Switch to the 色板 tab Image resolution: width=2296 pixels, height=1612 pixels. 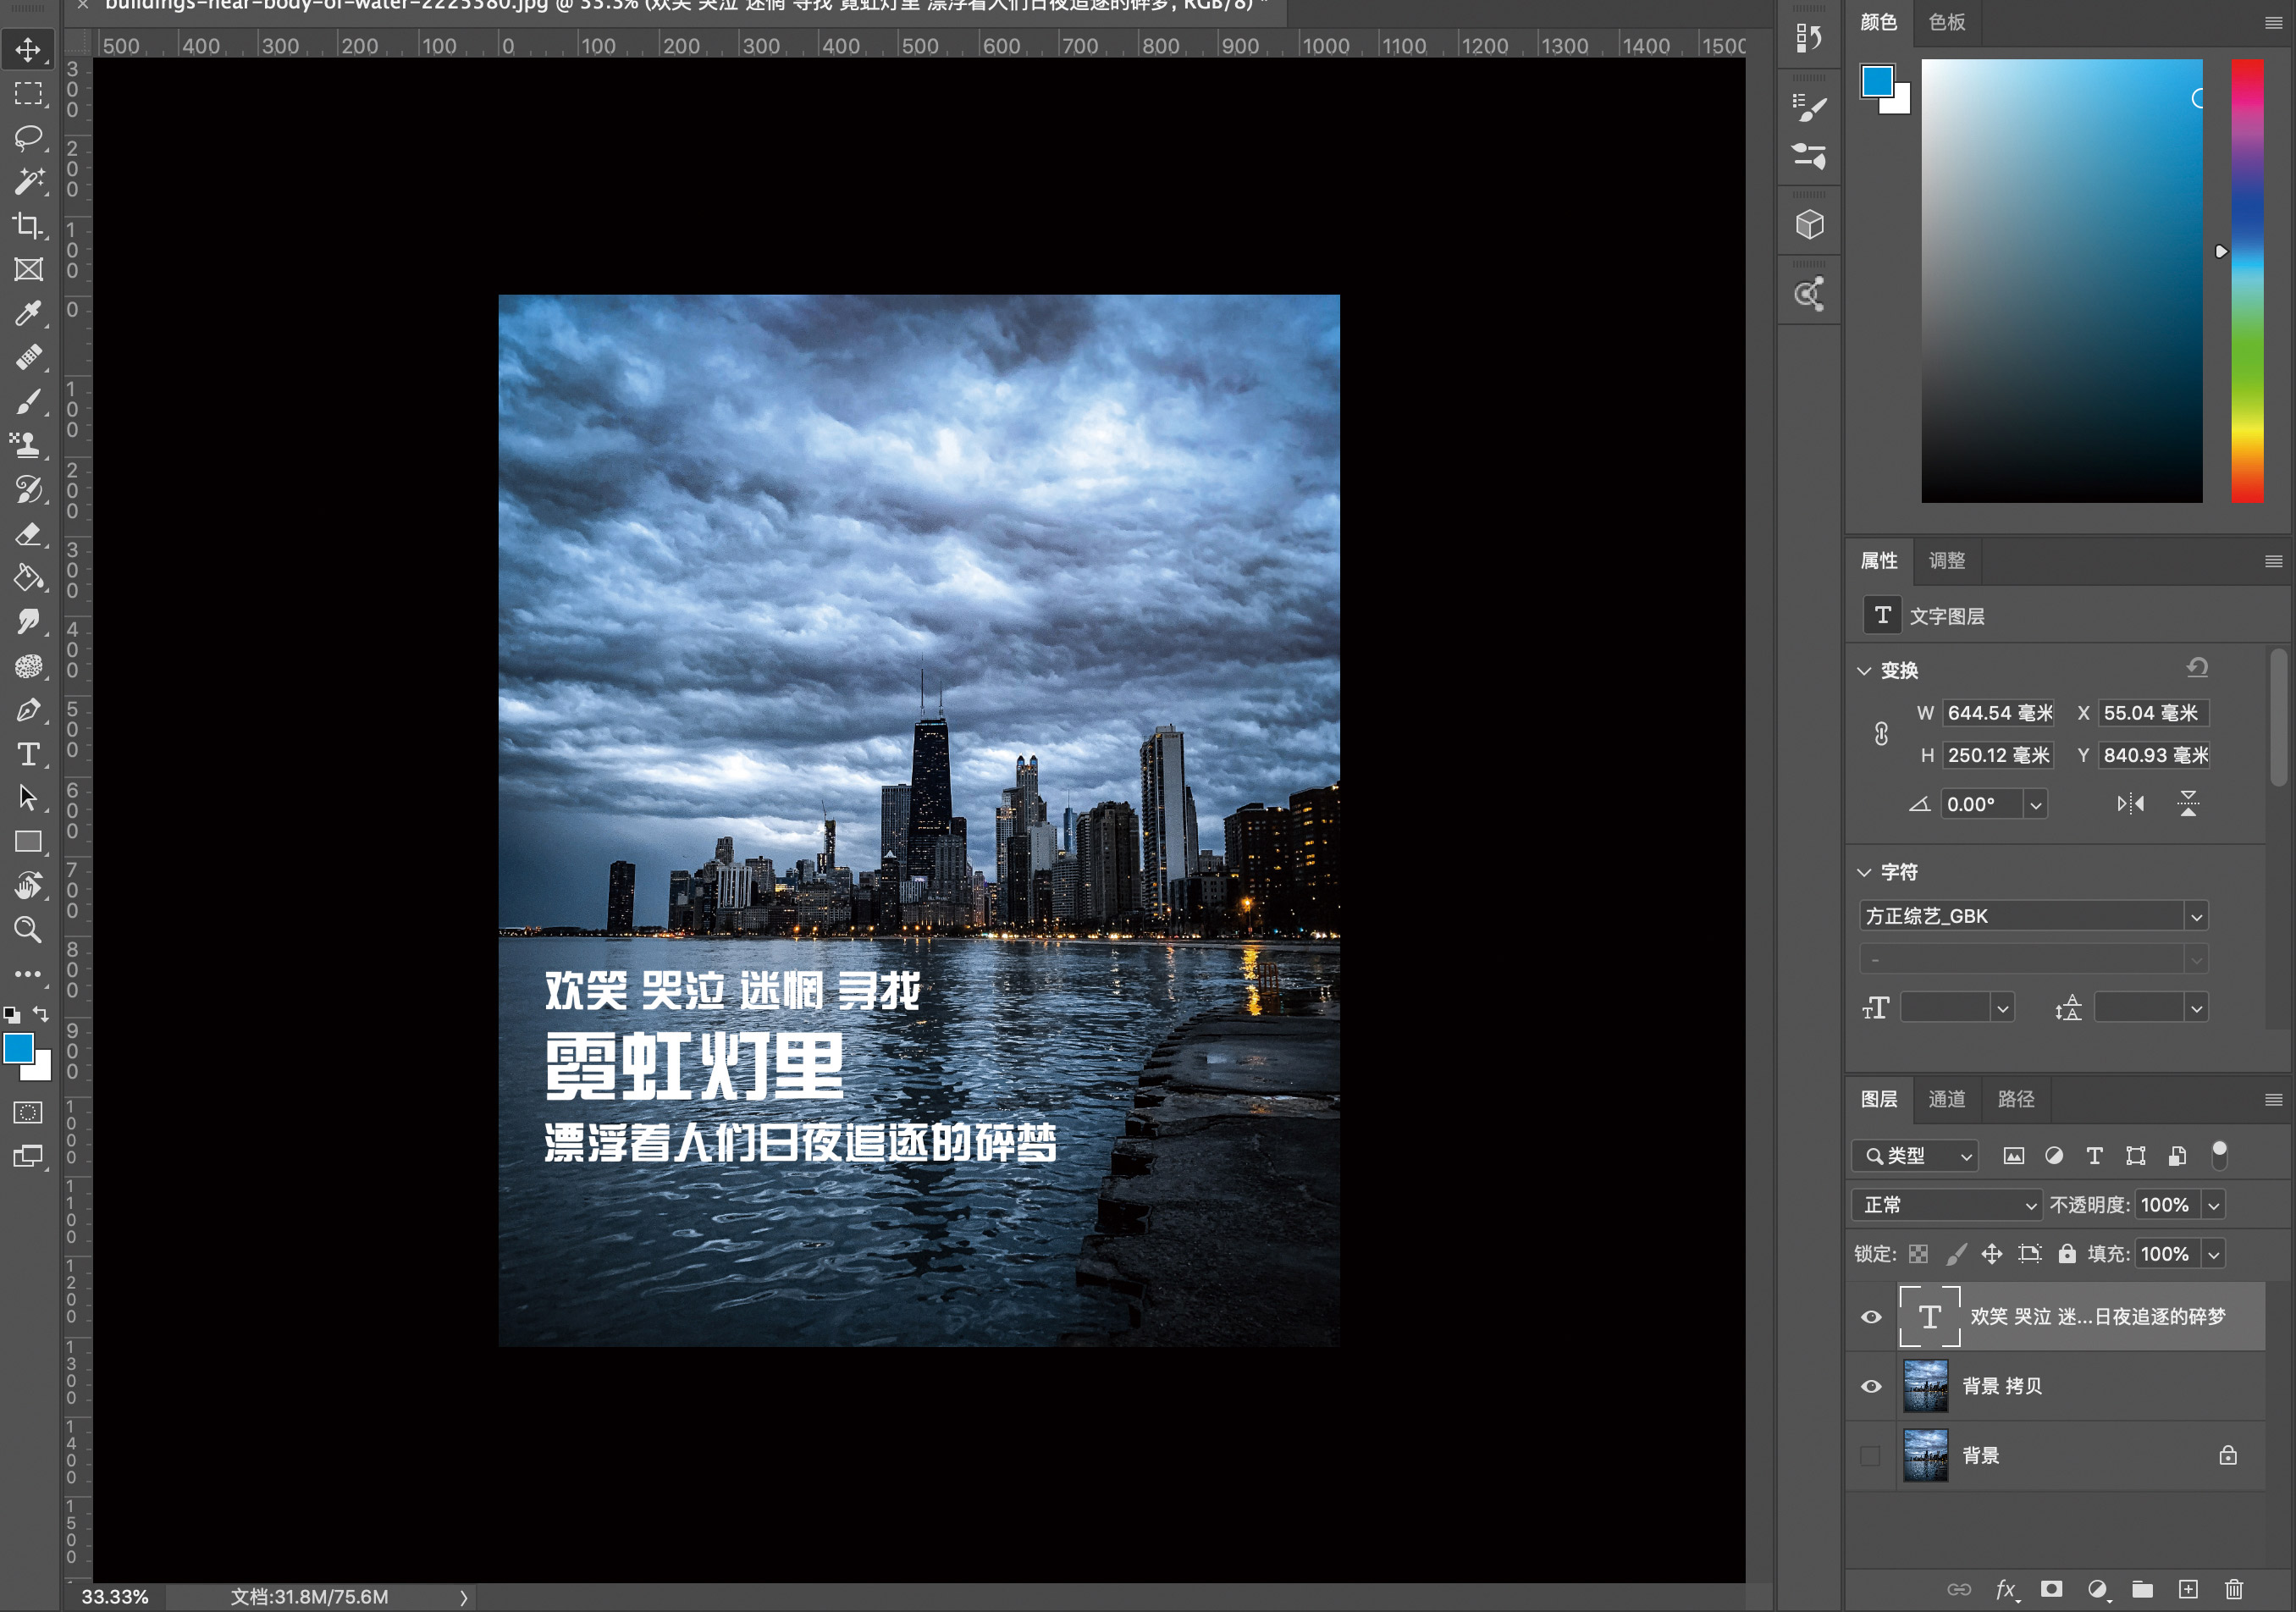click(1947, 22)
